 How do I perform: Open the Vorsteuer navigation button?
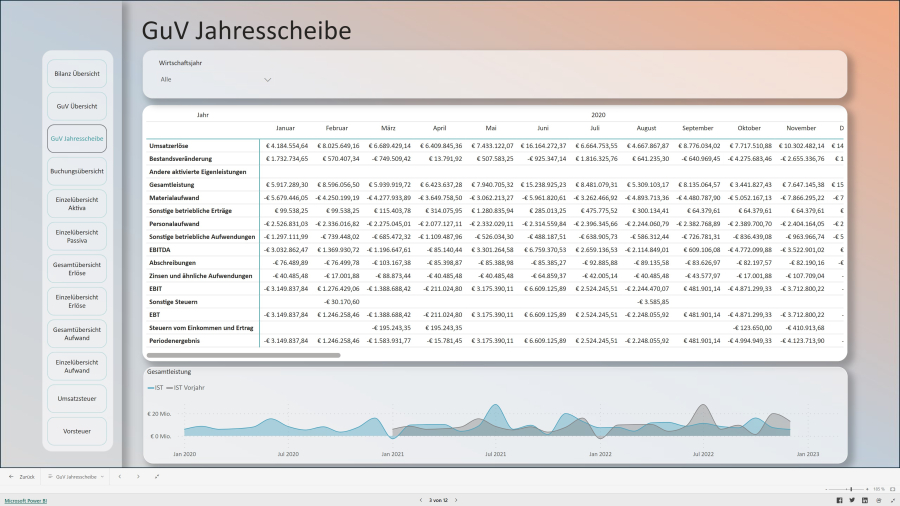pos(77,432)
